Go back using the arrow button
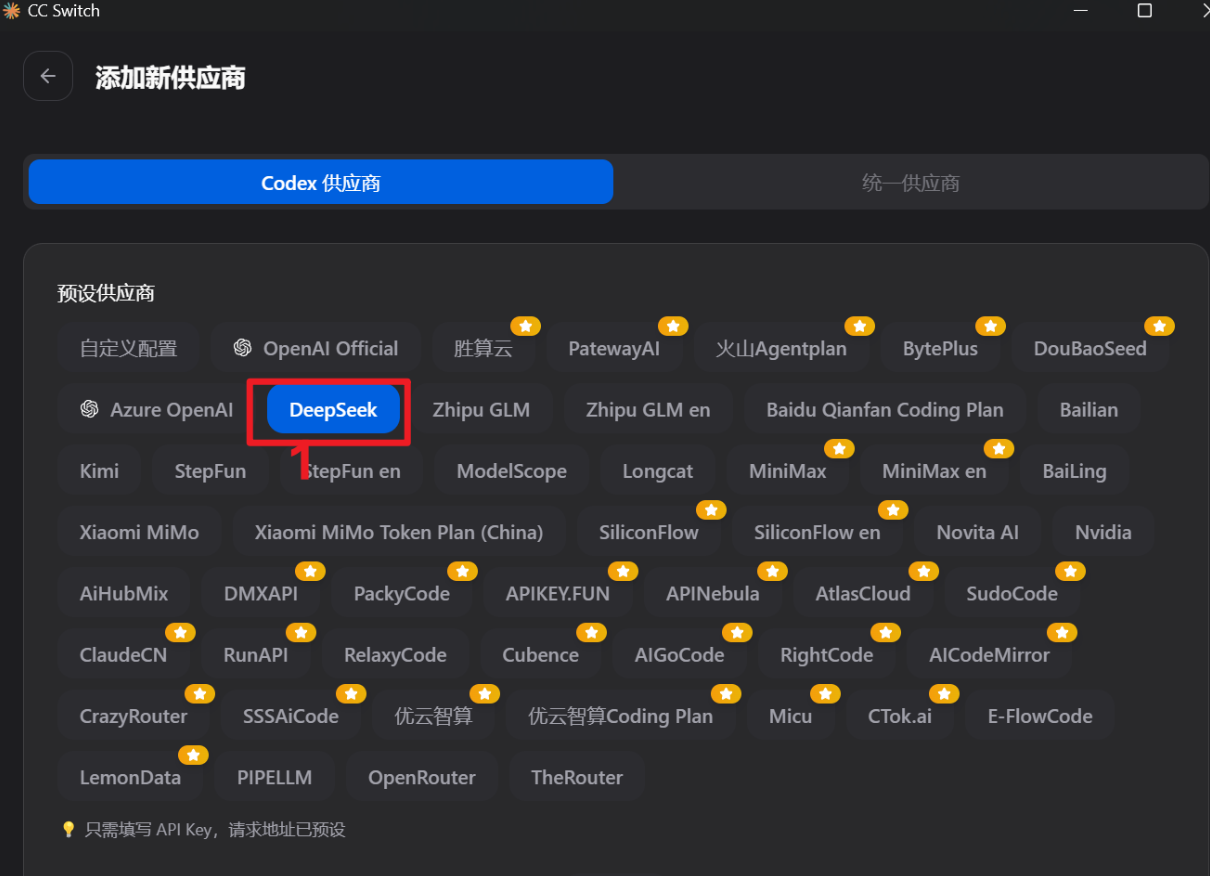Image resolution: width=1210 pixels, height=876 pixels. pos(48,76)
